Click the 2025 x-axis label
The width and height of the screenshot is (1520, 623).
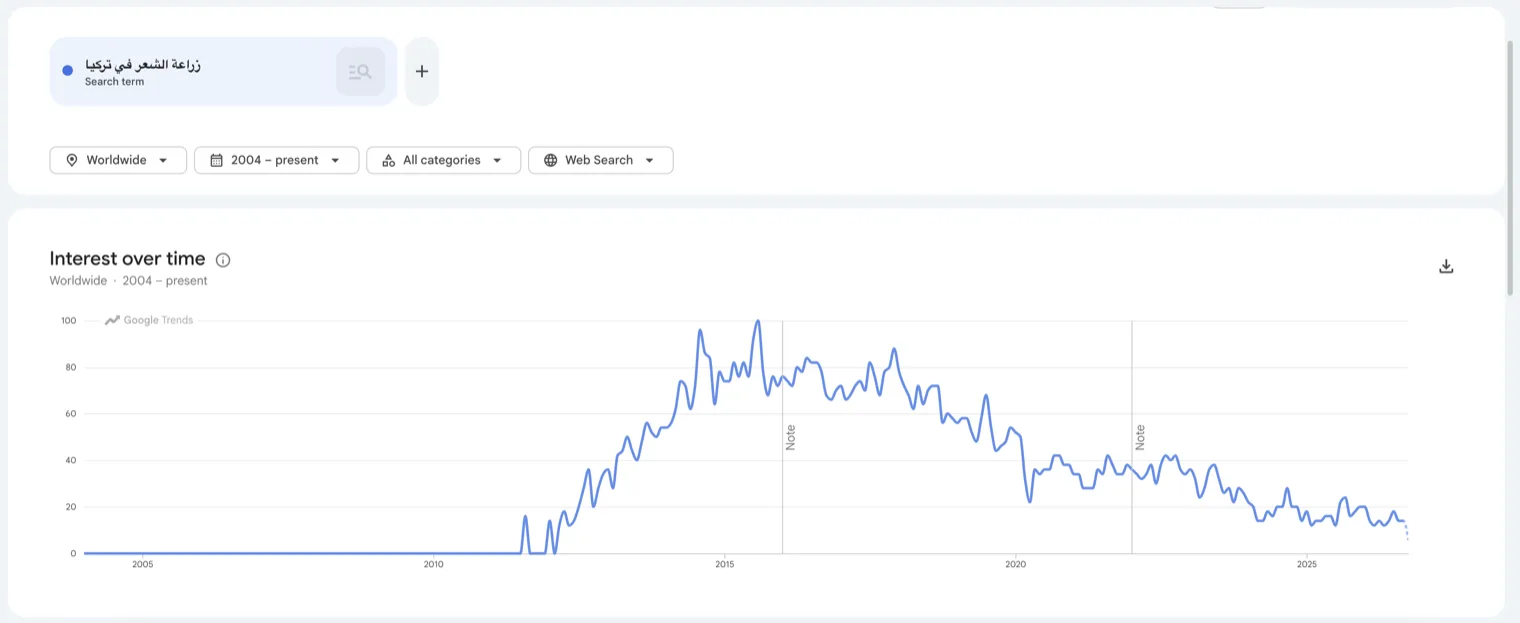[1307, 565]
